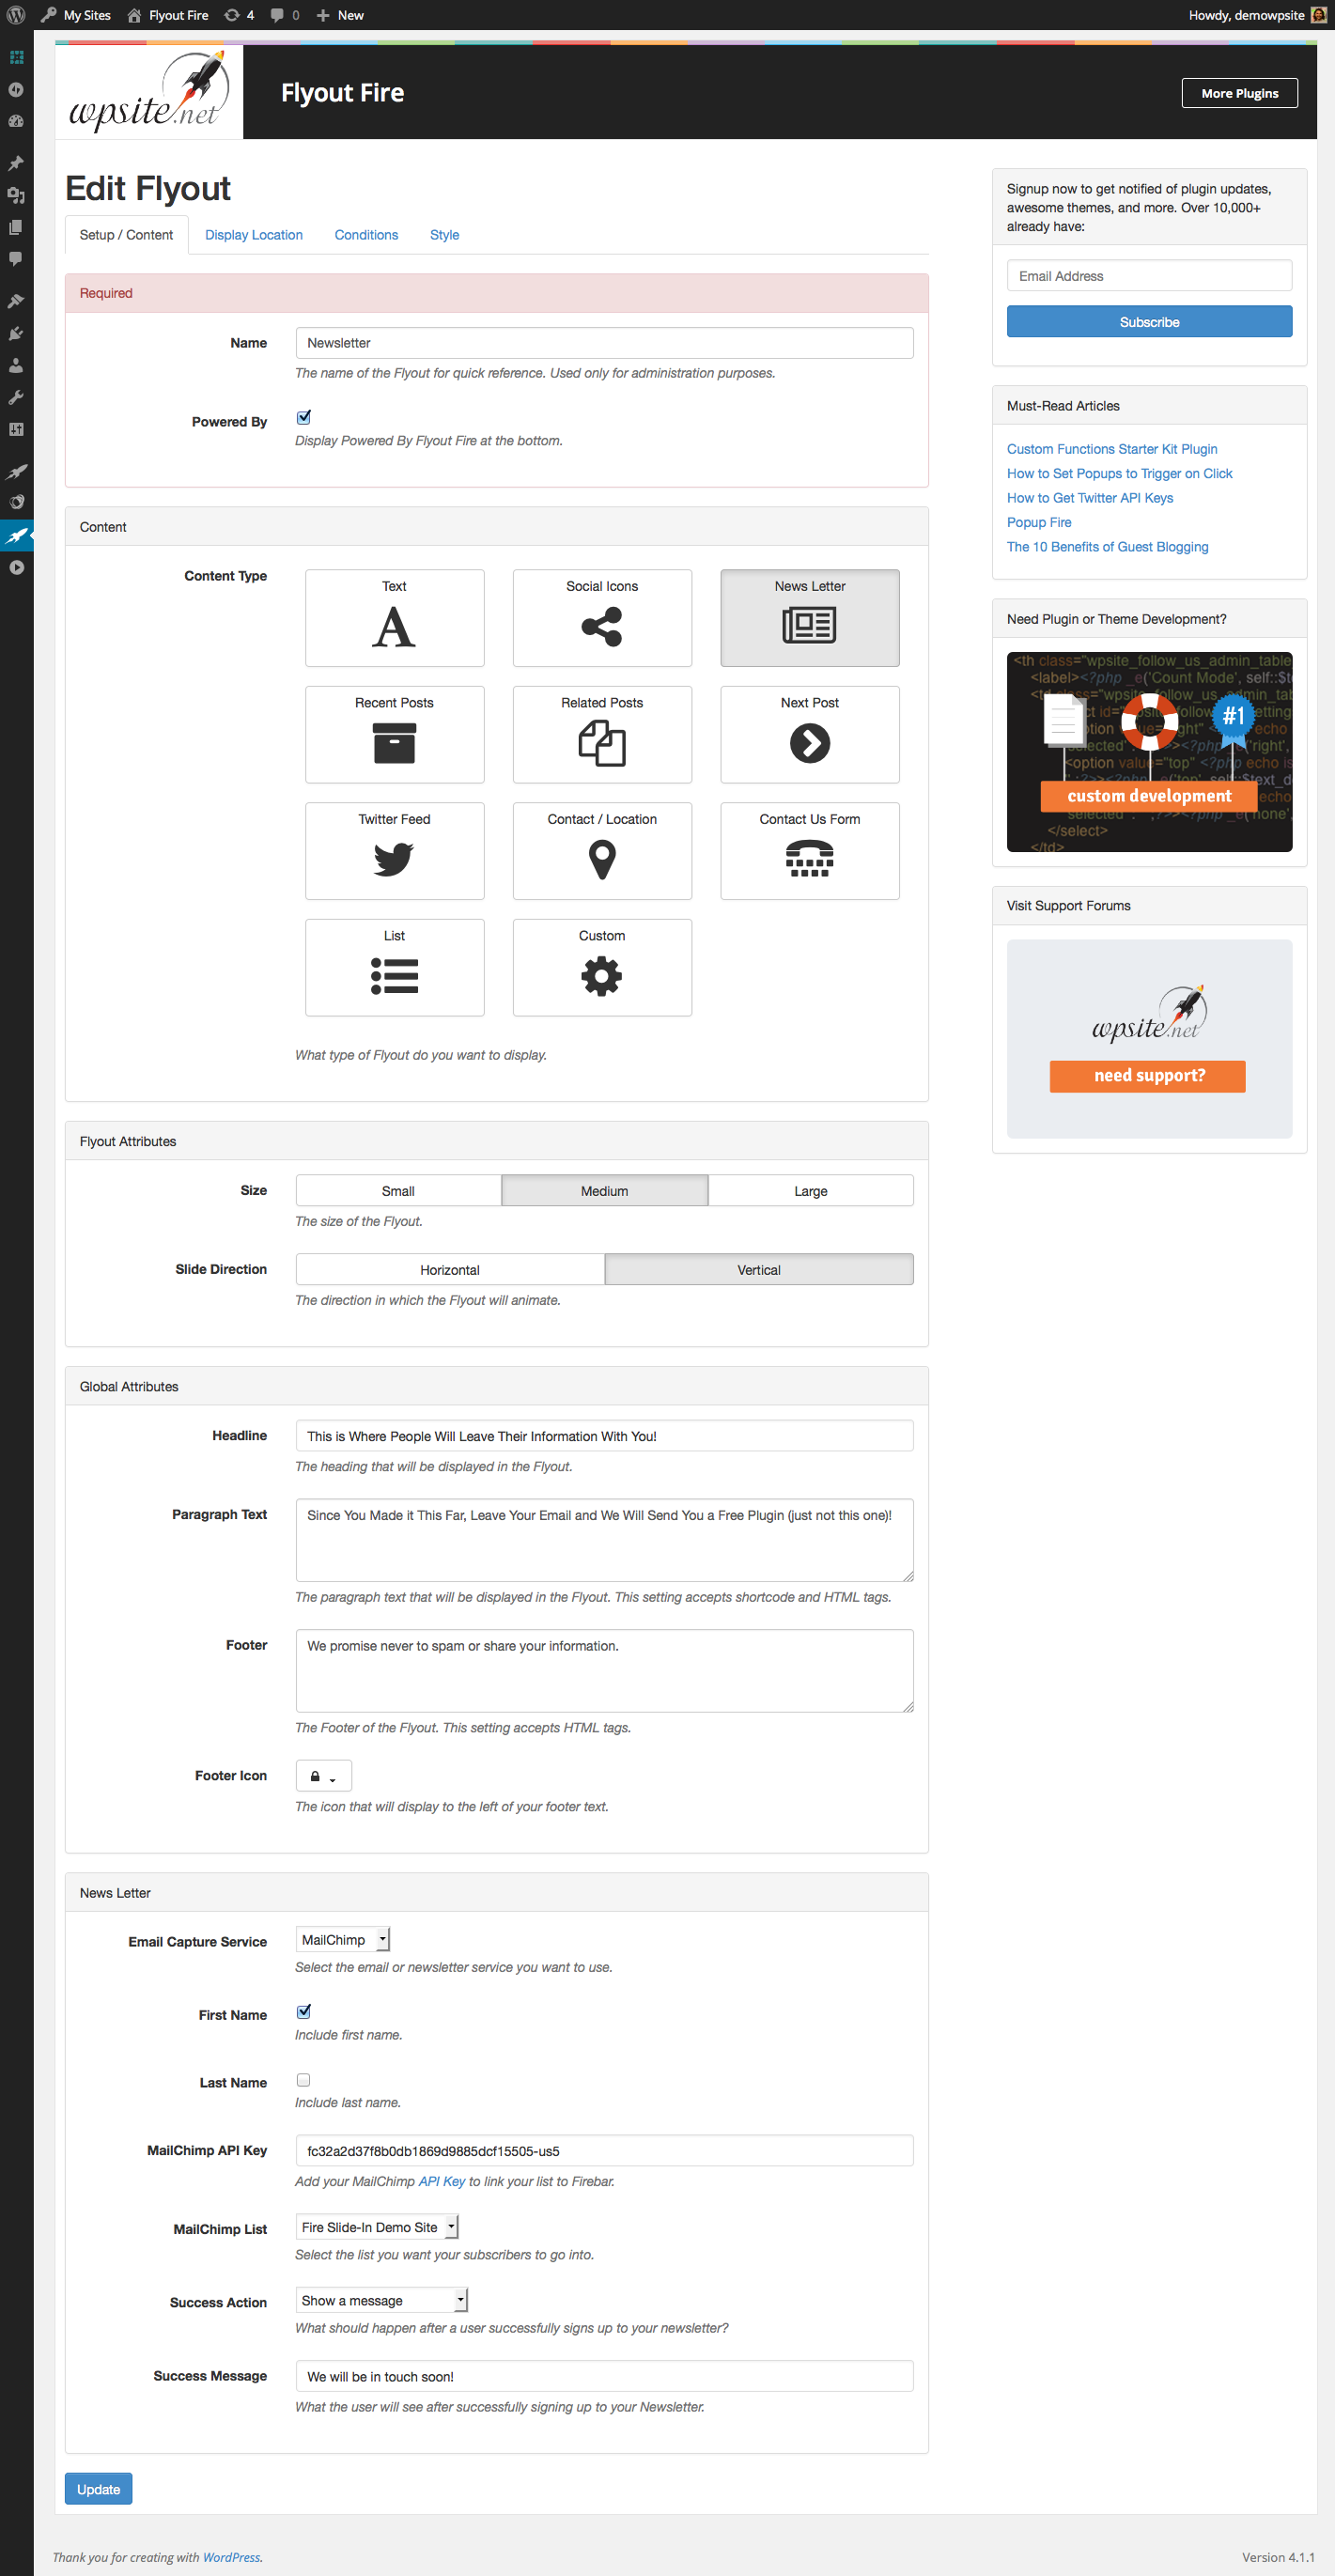Select the Twitter Feed content type
The image size is (1335, 2576).
[x=395, y=851]
